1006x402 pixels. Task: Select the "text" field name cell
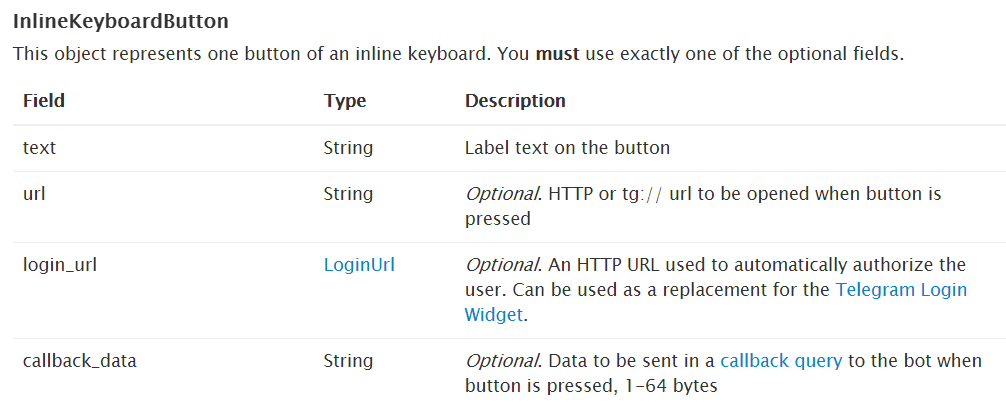[40, 148]
